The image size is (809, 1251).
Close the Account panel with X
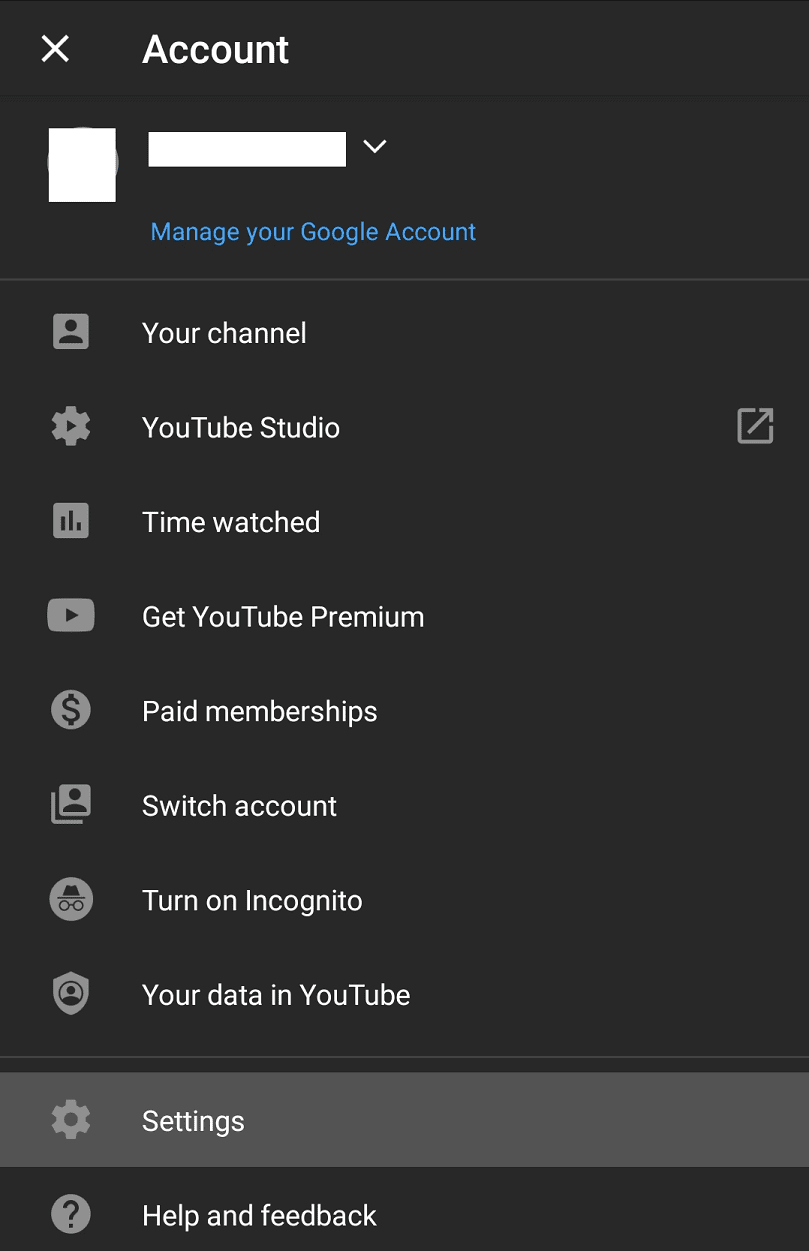click(55, 48)
